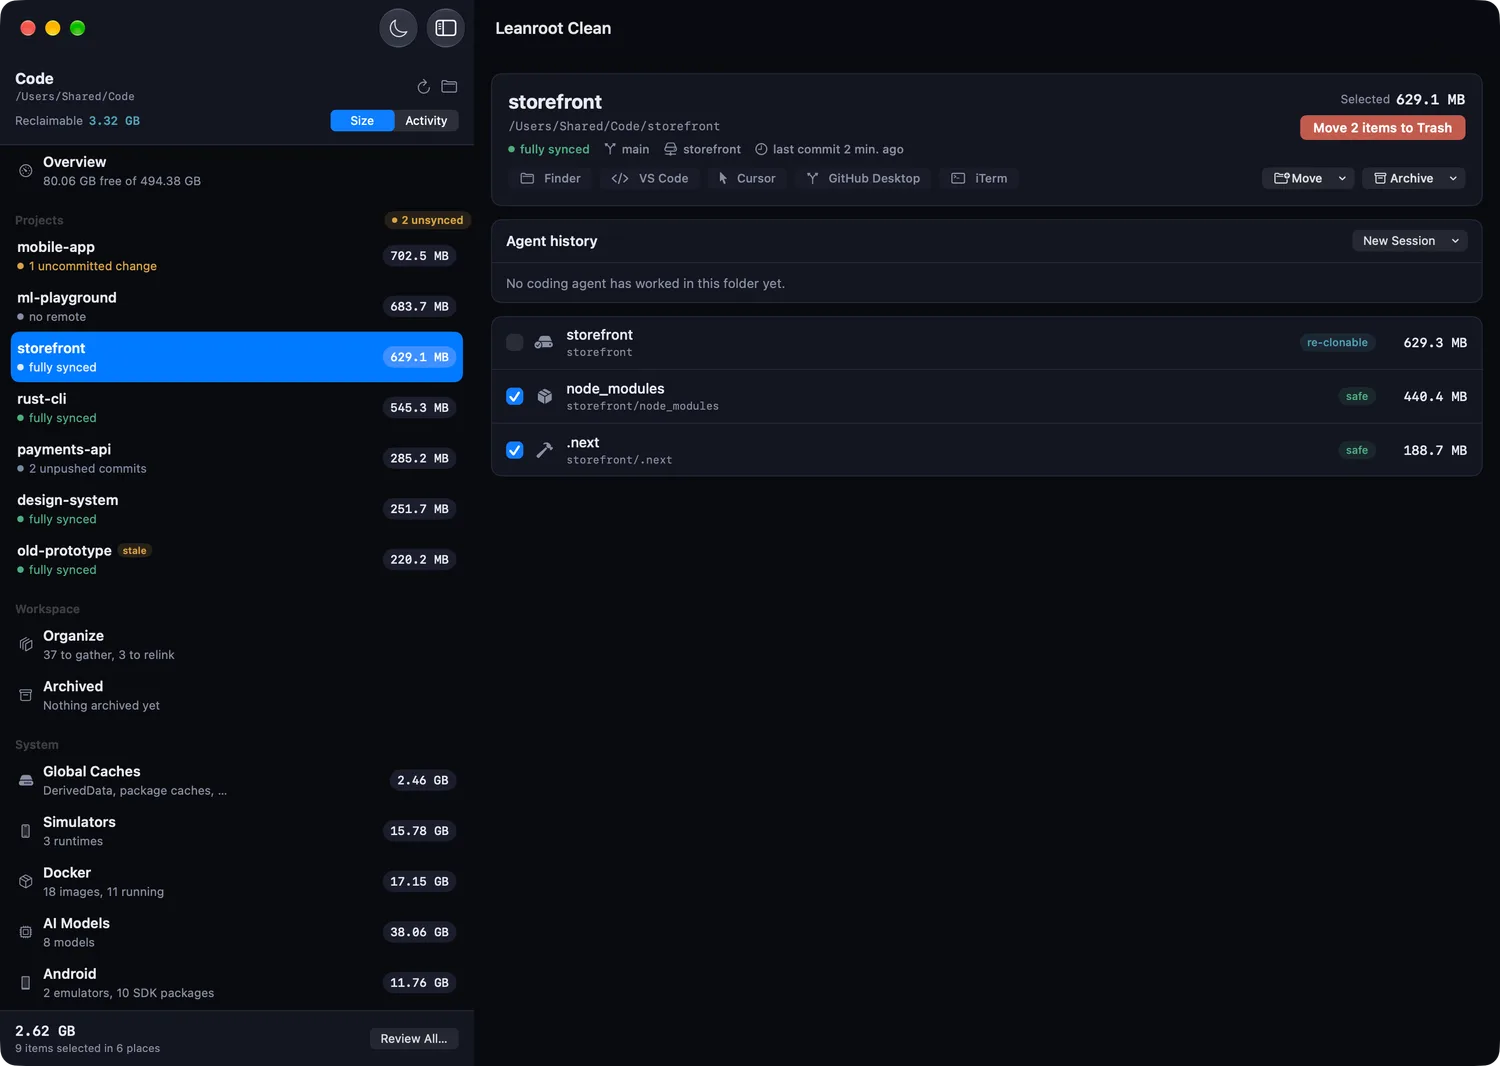
Task: Expand the Move dropdown arrow
Action: click(1342, 178)
